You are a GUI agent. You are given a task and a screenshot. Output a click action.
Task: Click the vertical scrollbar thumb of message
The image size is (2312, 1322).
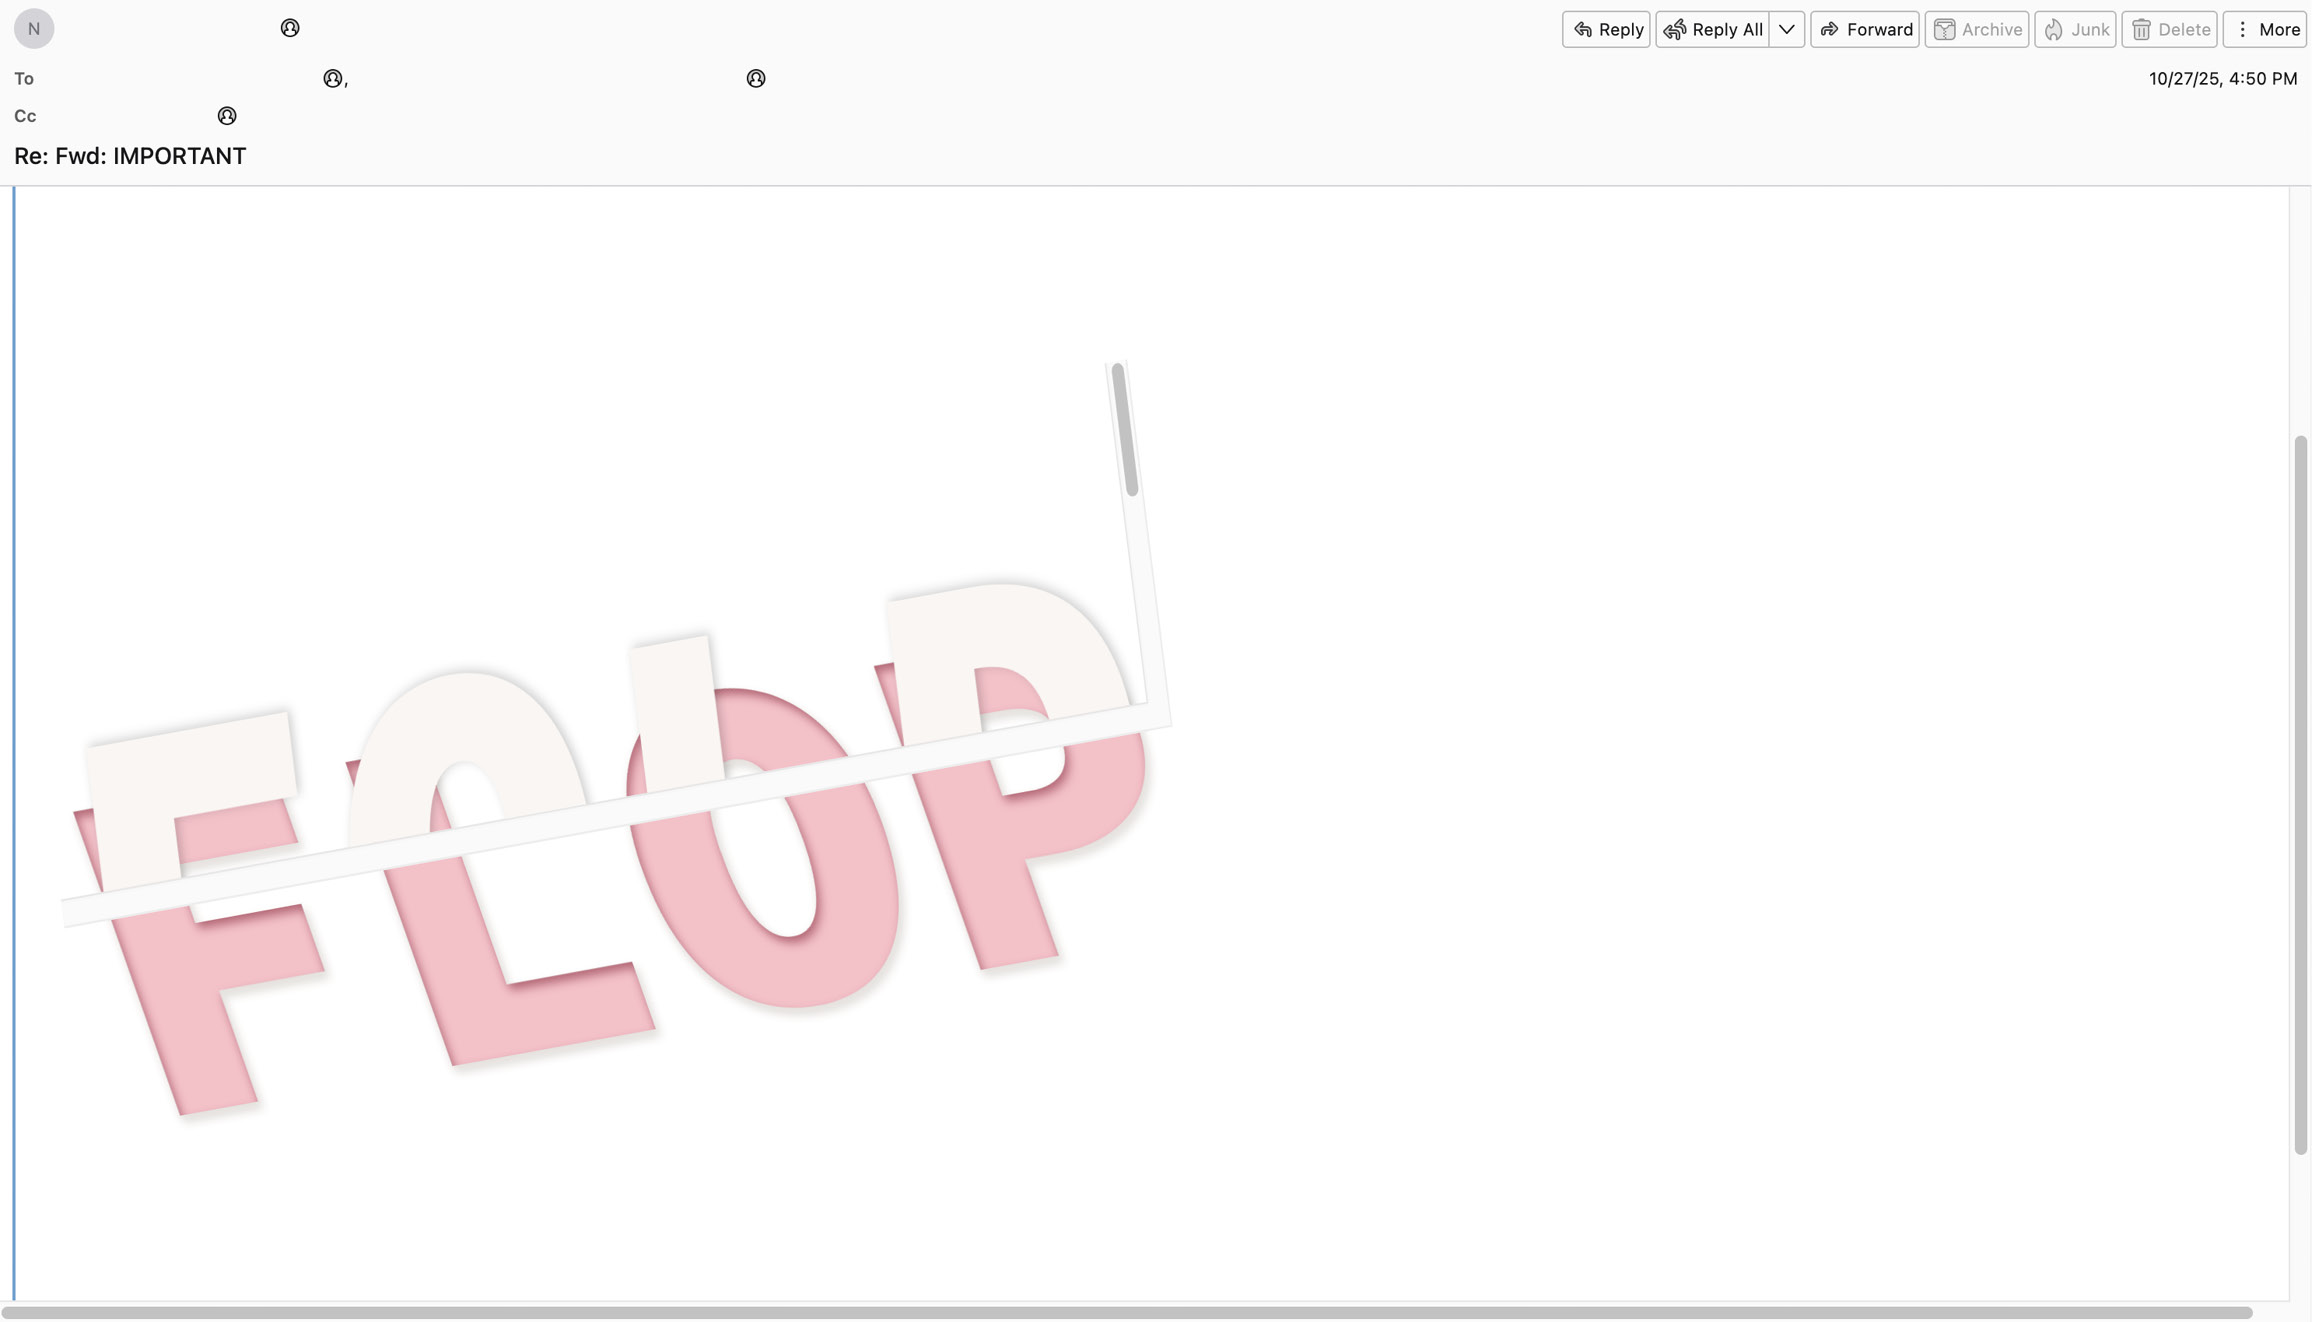[2300, 794]
